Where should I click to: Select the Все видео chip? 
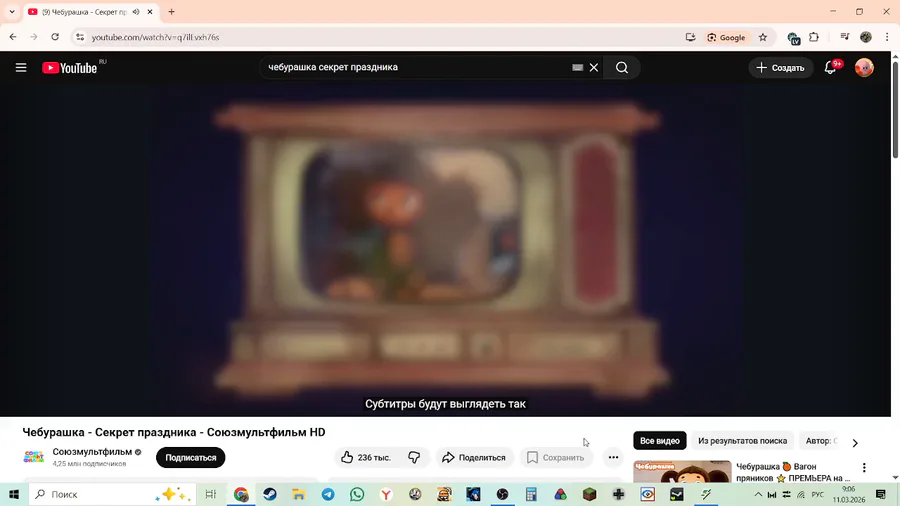click(660, 441)
